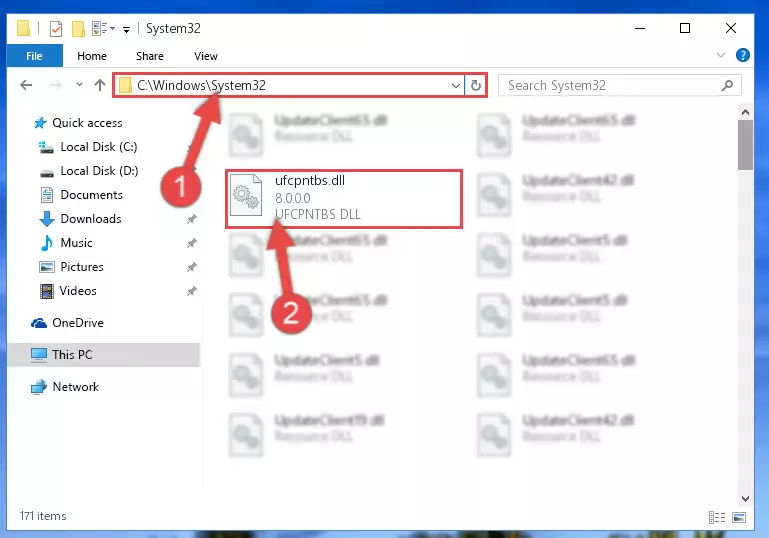Click the pin icon beside Downloads
769x538 pixels.
click(191, 219)
